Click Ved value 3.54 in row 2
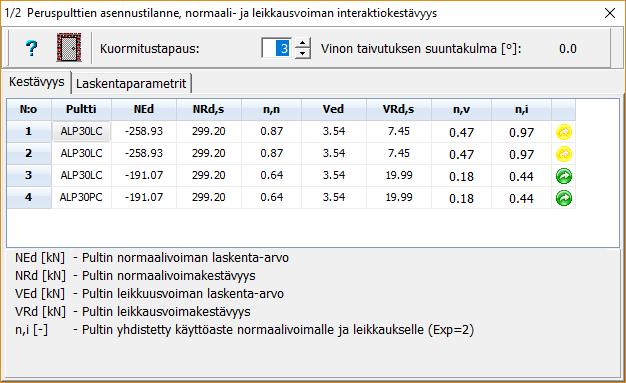This screenshot has height=383, width=626. point(334,153)
